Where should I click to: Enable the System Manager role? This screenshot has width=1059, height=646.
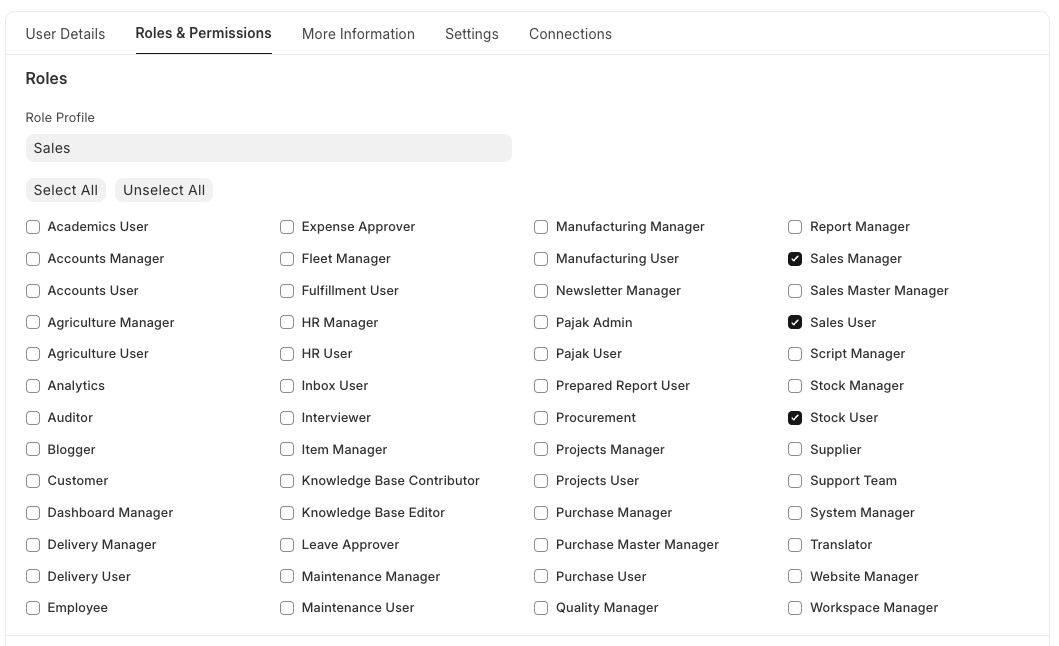(x=794, y=512)
